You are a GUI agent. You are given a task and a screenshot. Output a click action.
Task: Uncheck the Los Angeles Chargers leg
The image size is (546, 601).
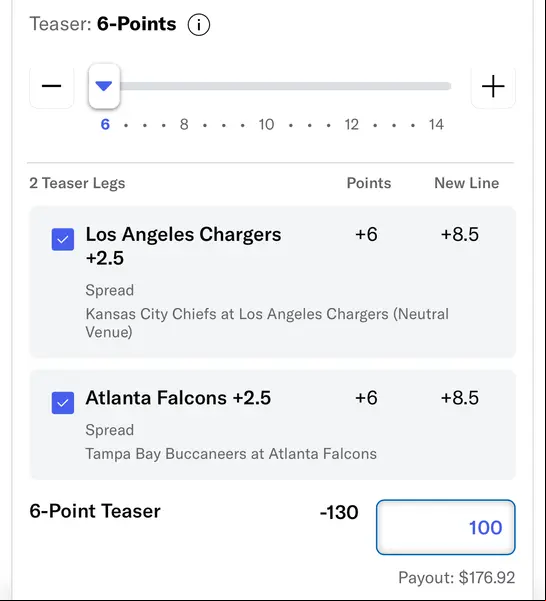coord(63,240)
